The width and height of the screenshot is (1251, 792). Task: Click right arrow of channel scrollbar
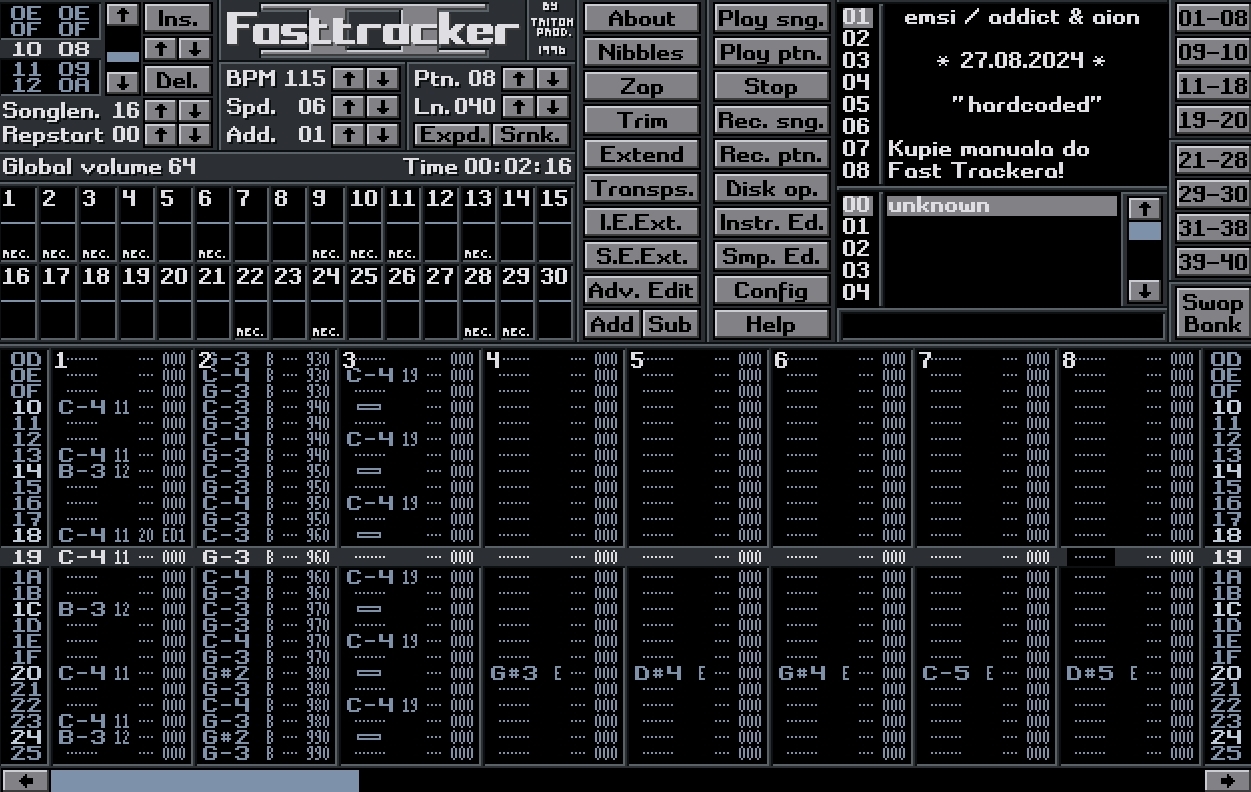(1225, 780)
